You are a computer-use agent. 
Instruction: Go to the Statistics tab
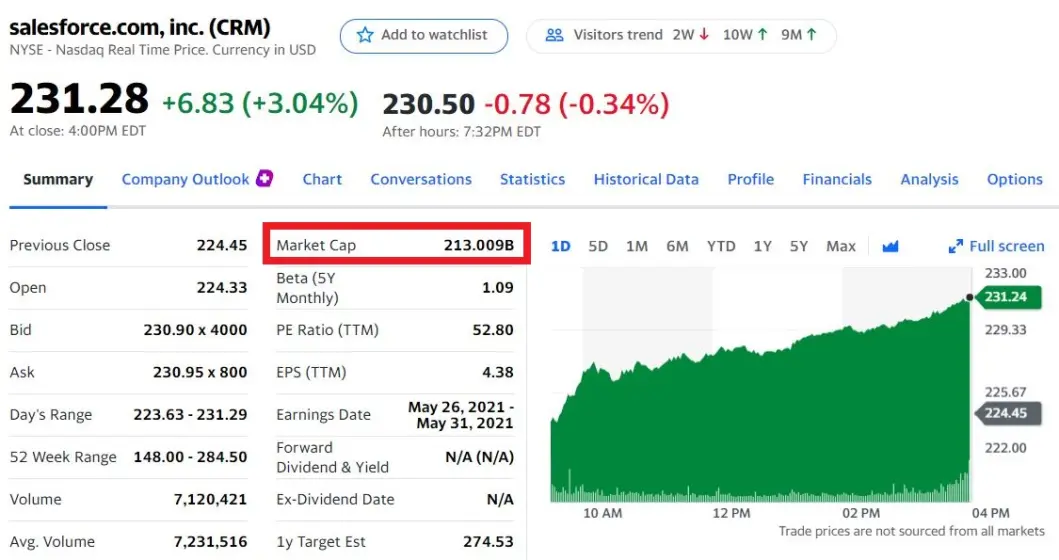(532, 180)
